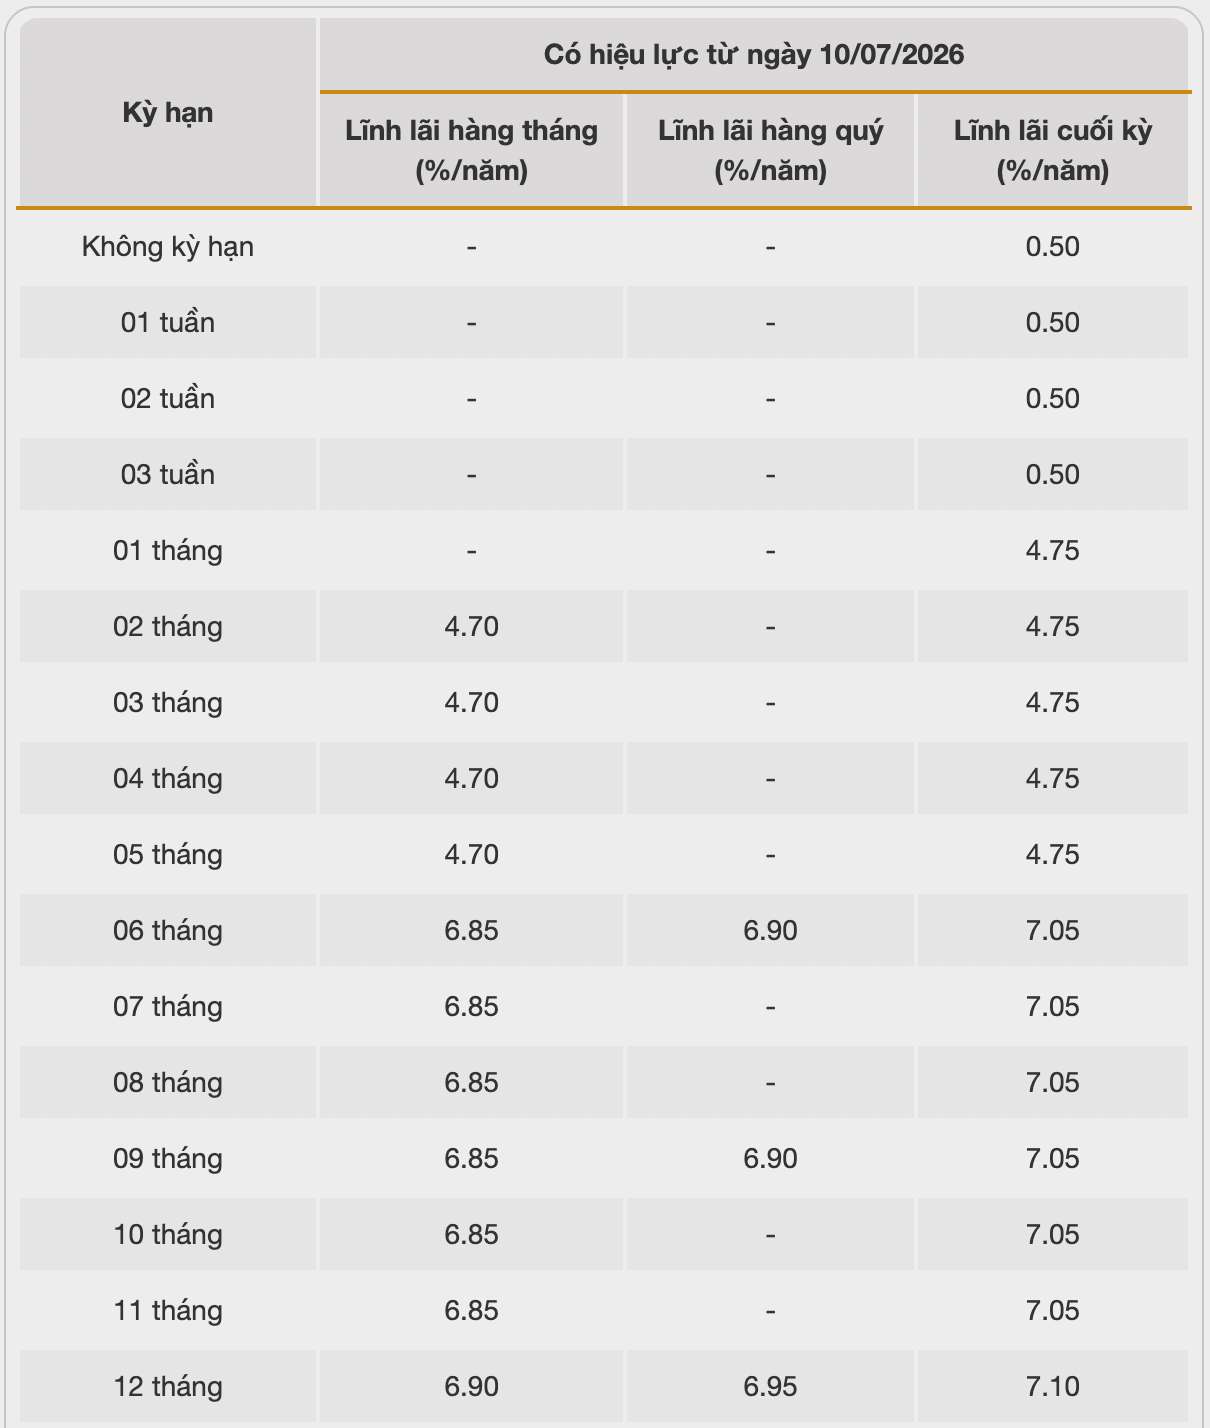Viewport: 1210px width, 1428px height.
Task: Select the 01 tháng term cell
Action: pyautogui.click(x=168, y=550)
